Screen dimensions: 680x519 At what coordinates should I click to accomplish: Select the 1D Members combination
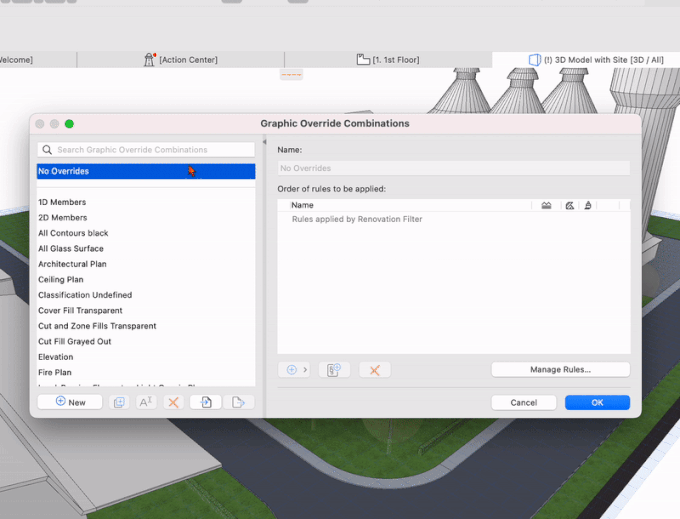coord(146,202)
